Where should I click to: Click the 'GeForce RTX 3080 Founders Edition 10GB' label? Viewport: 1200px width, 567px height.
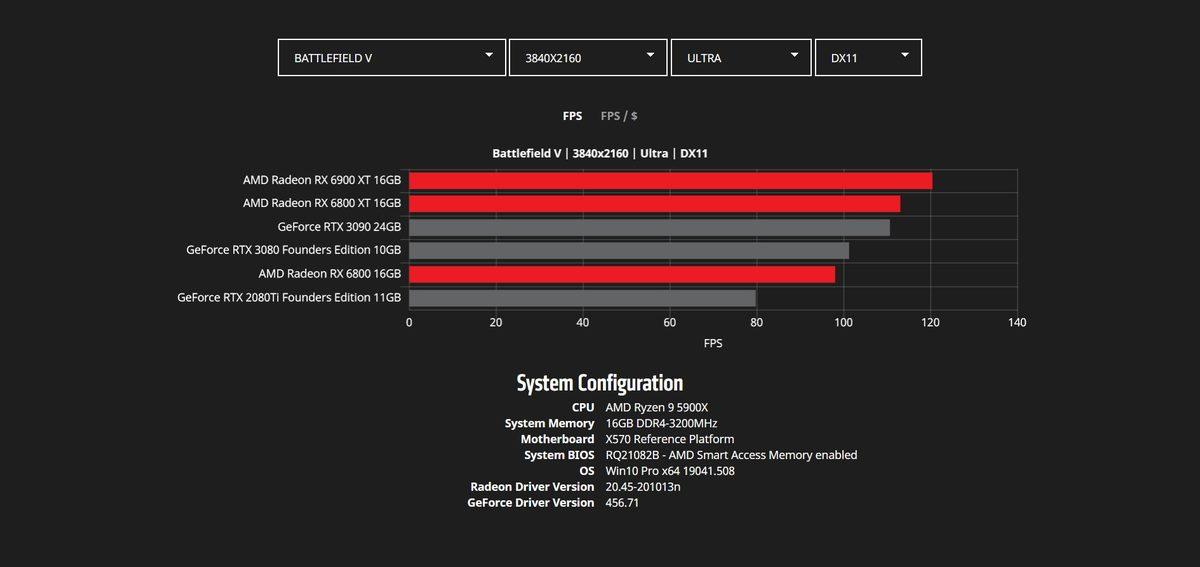pyautogui.click(x=294, y=250)
